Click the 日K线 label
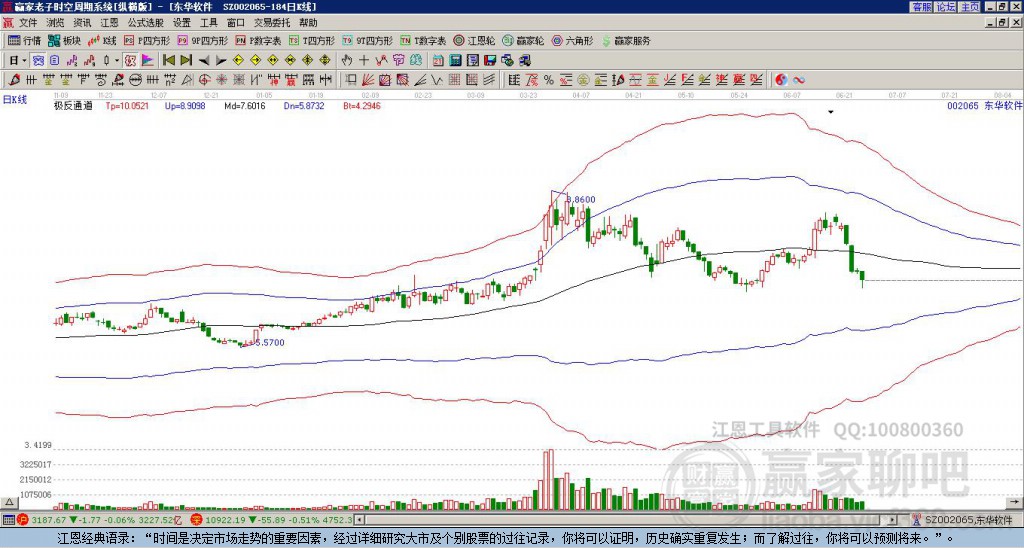The image size is (1024, 548). 14,100
